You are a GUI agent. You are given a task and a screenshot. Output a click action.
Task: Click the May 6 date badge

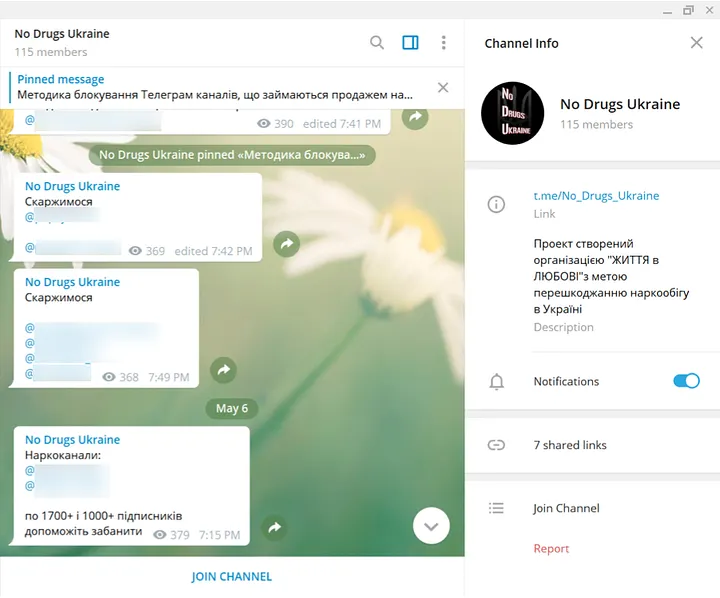point(232,408)
